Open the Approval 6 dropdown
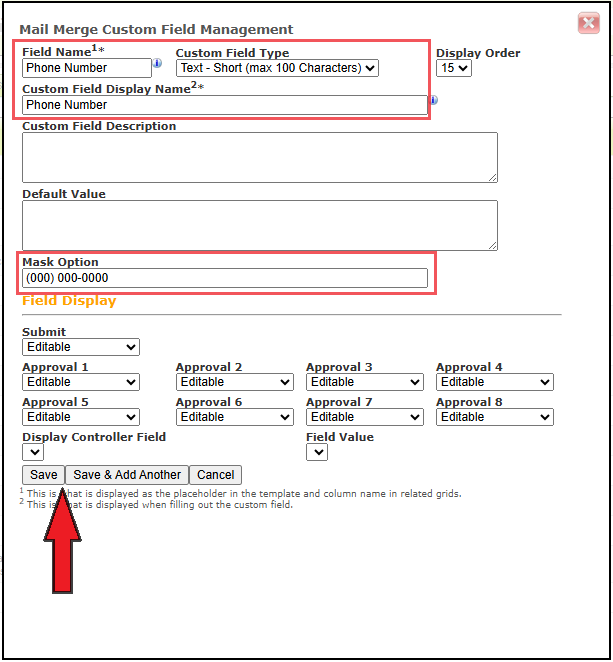613x662 pixels. click(234, 417)
